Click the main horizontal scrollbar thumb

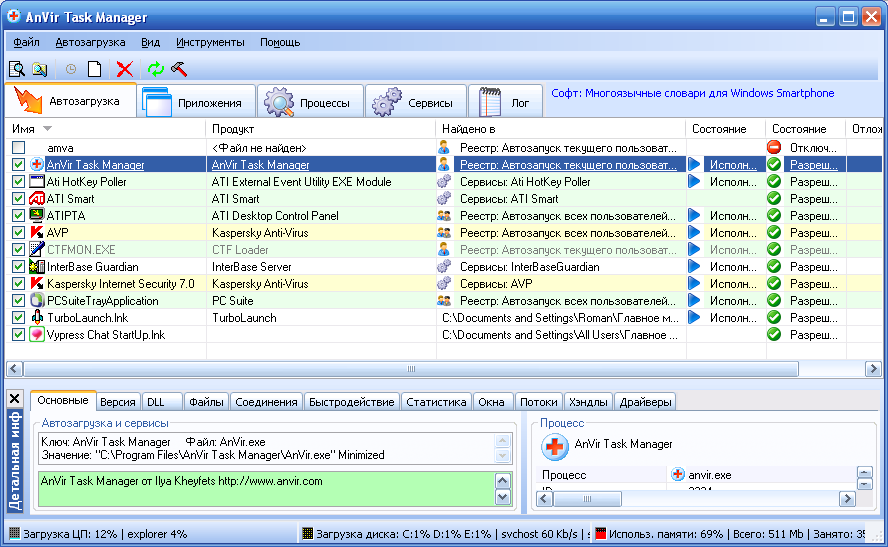pyautogui.click(x=411, y=369)
